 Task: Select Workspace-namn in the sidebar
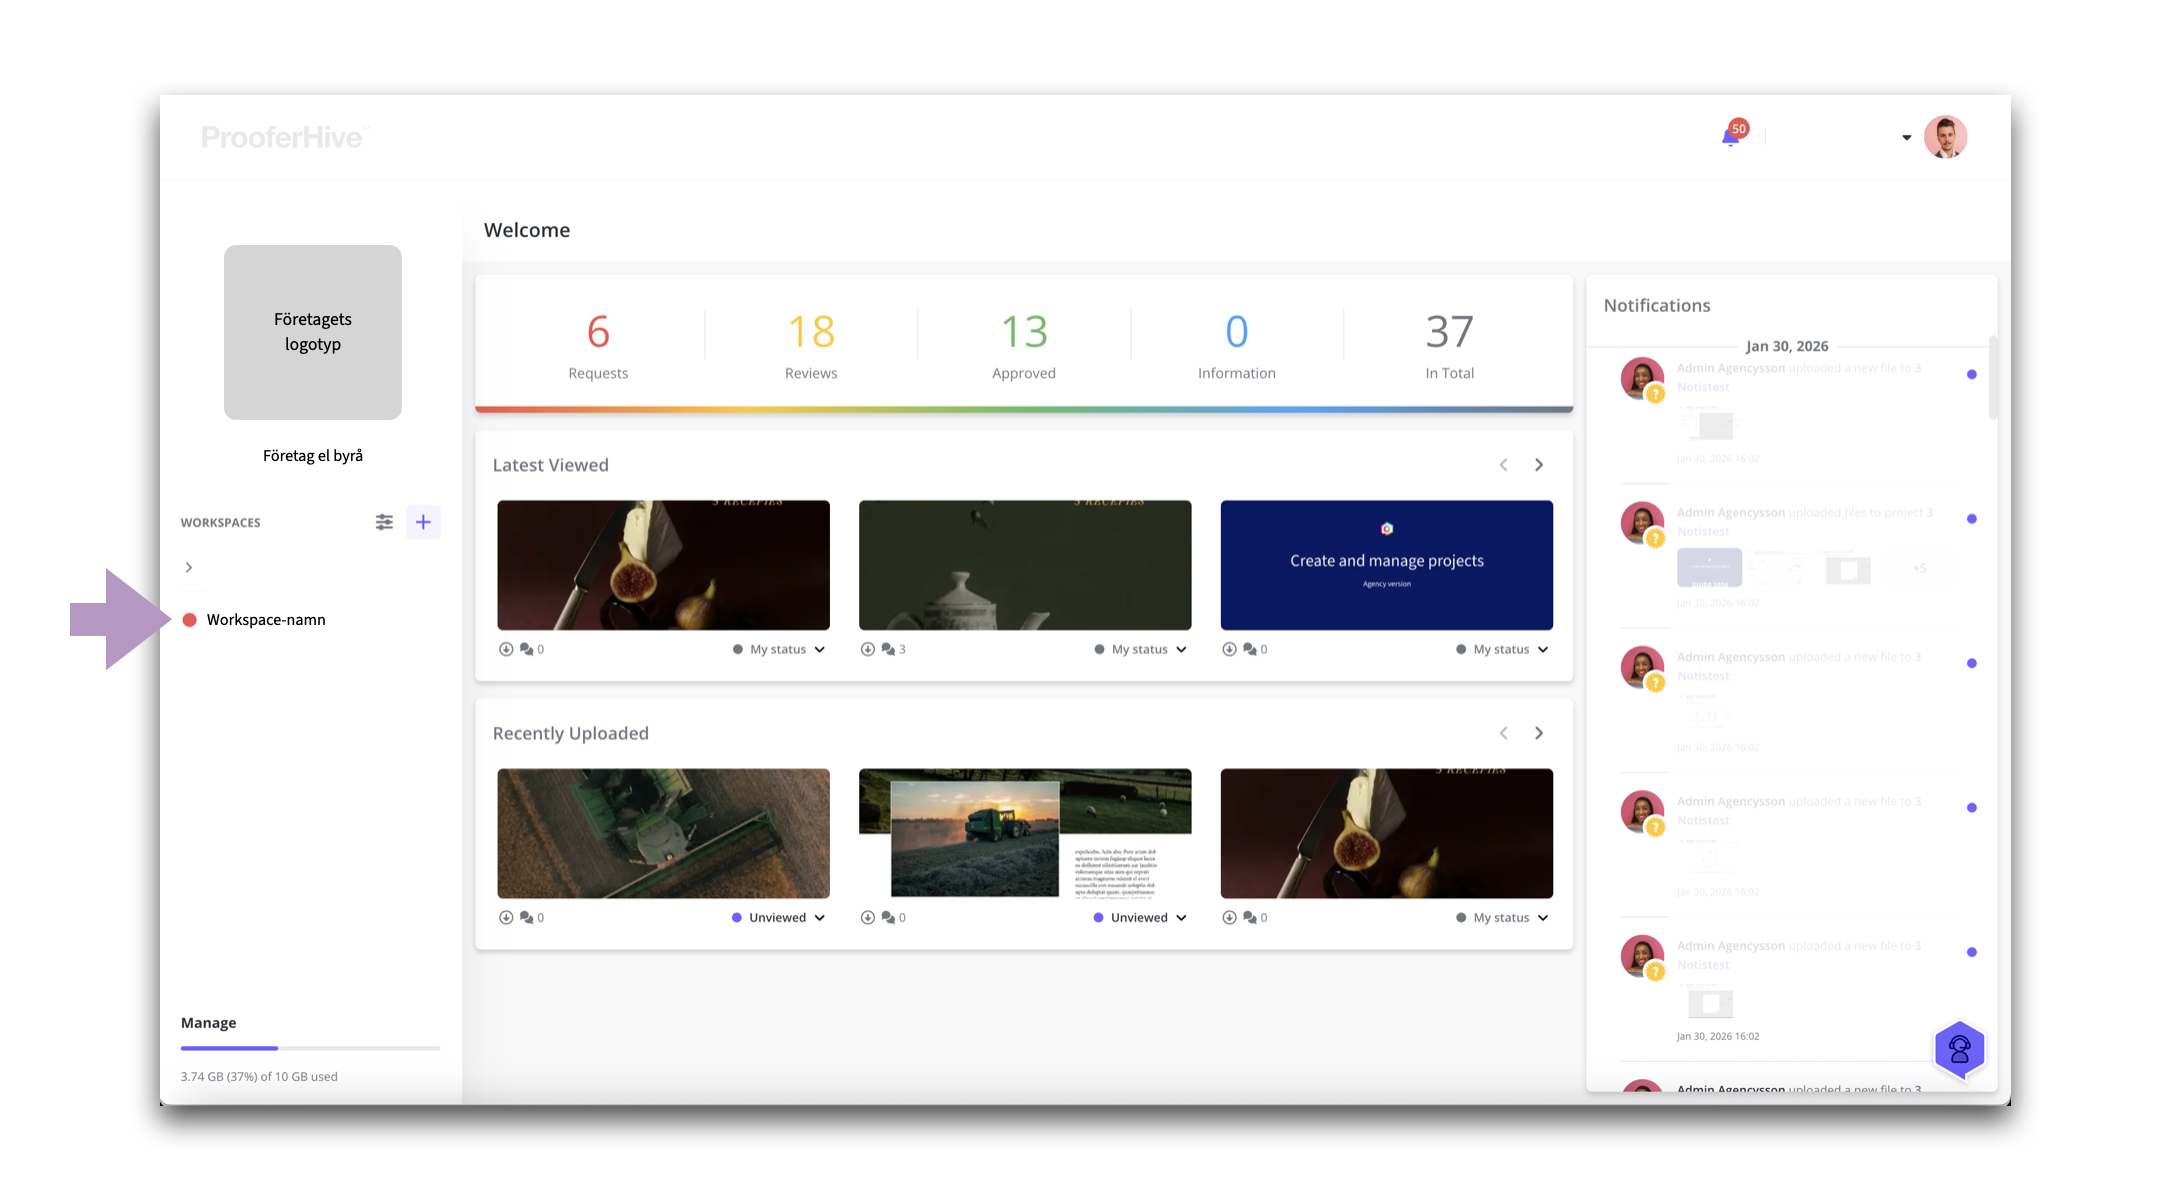265,620
